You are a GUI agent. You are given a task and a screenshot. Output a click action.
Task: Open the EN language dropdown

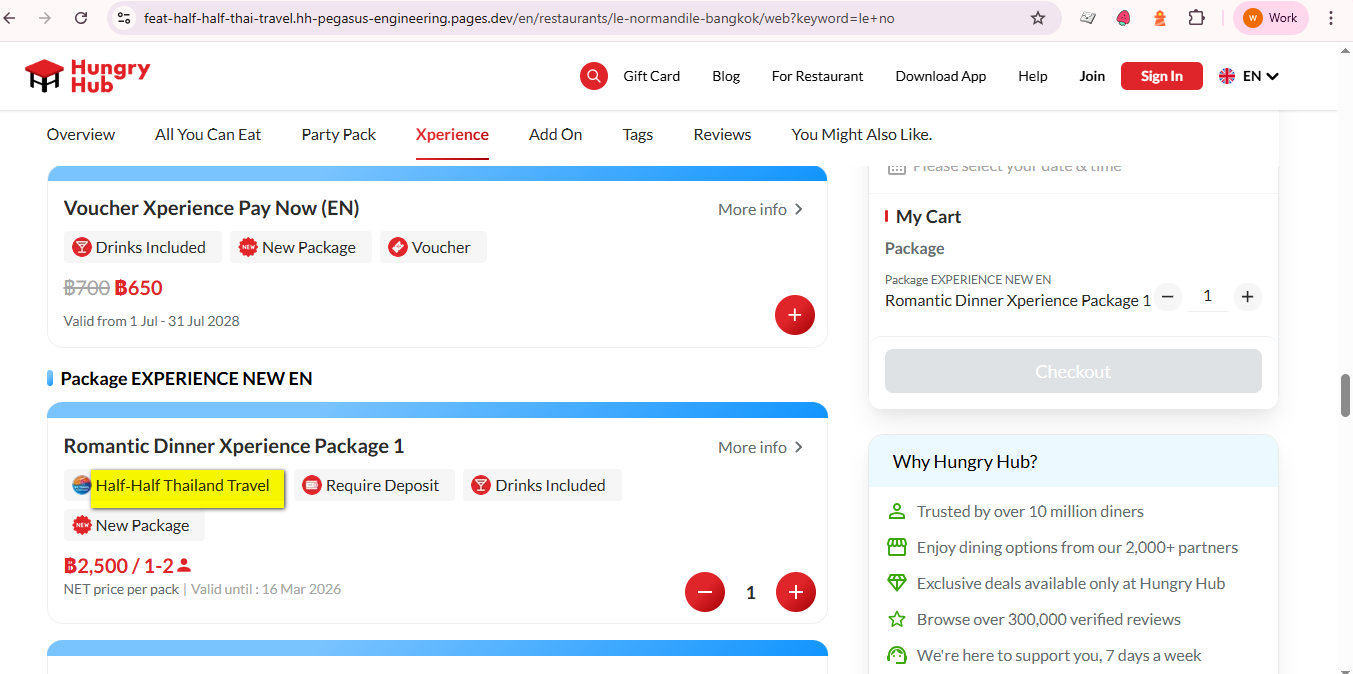[1249, 76]
